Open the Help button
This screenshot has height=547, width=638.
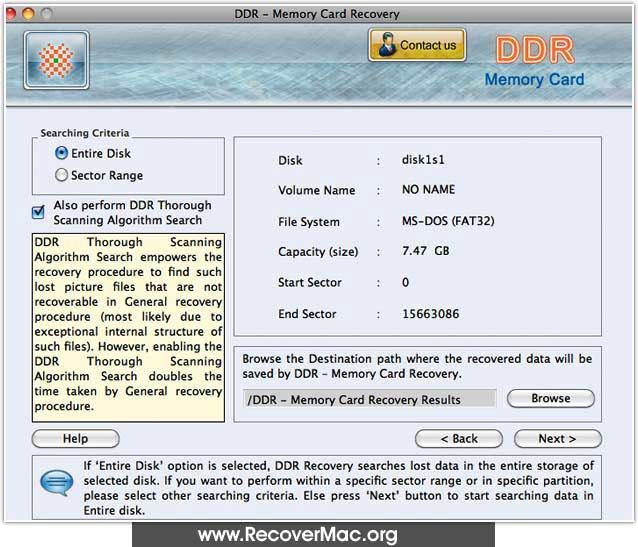pos(75,439)
